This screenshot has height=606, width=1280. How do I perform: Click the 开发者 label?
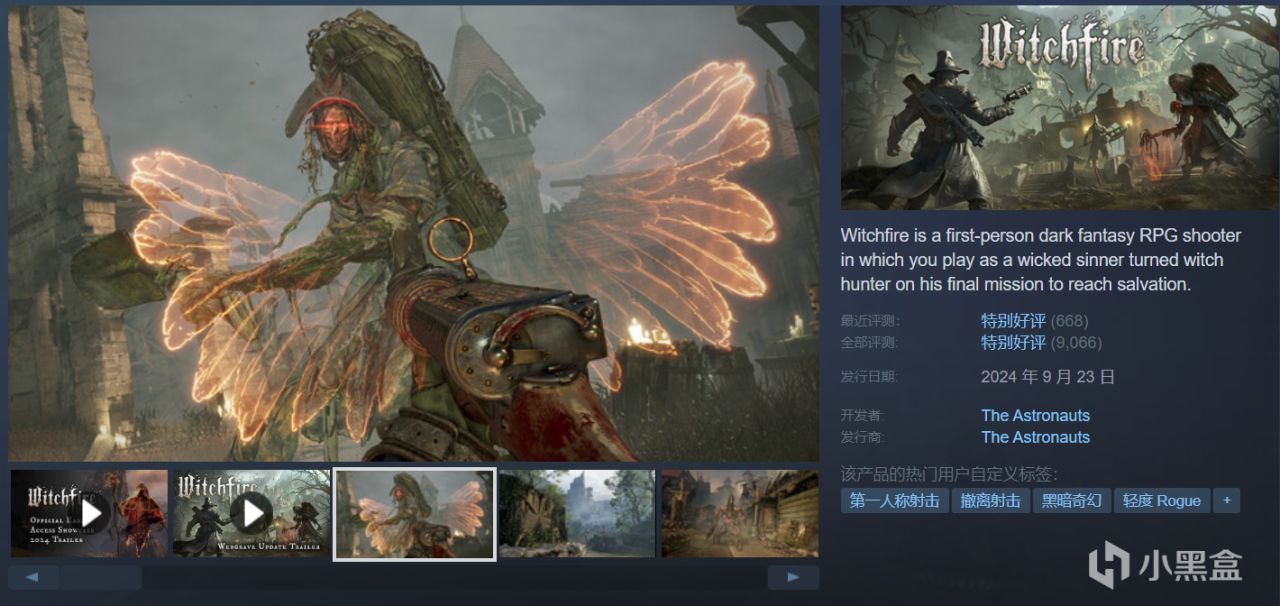pyautogui.click(x=863, y=415)
